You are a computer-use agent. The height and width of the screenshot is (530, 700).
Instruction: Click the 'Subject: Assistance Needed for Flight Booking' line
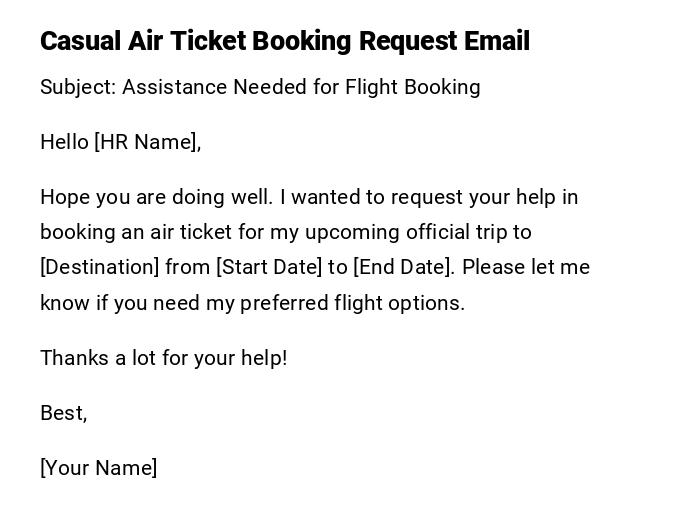click(260, 87)
